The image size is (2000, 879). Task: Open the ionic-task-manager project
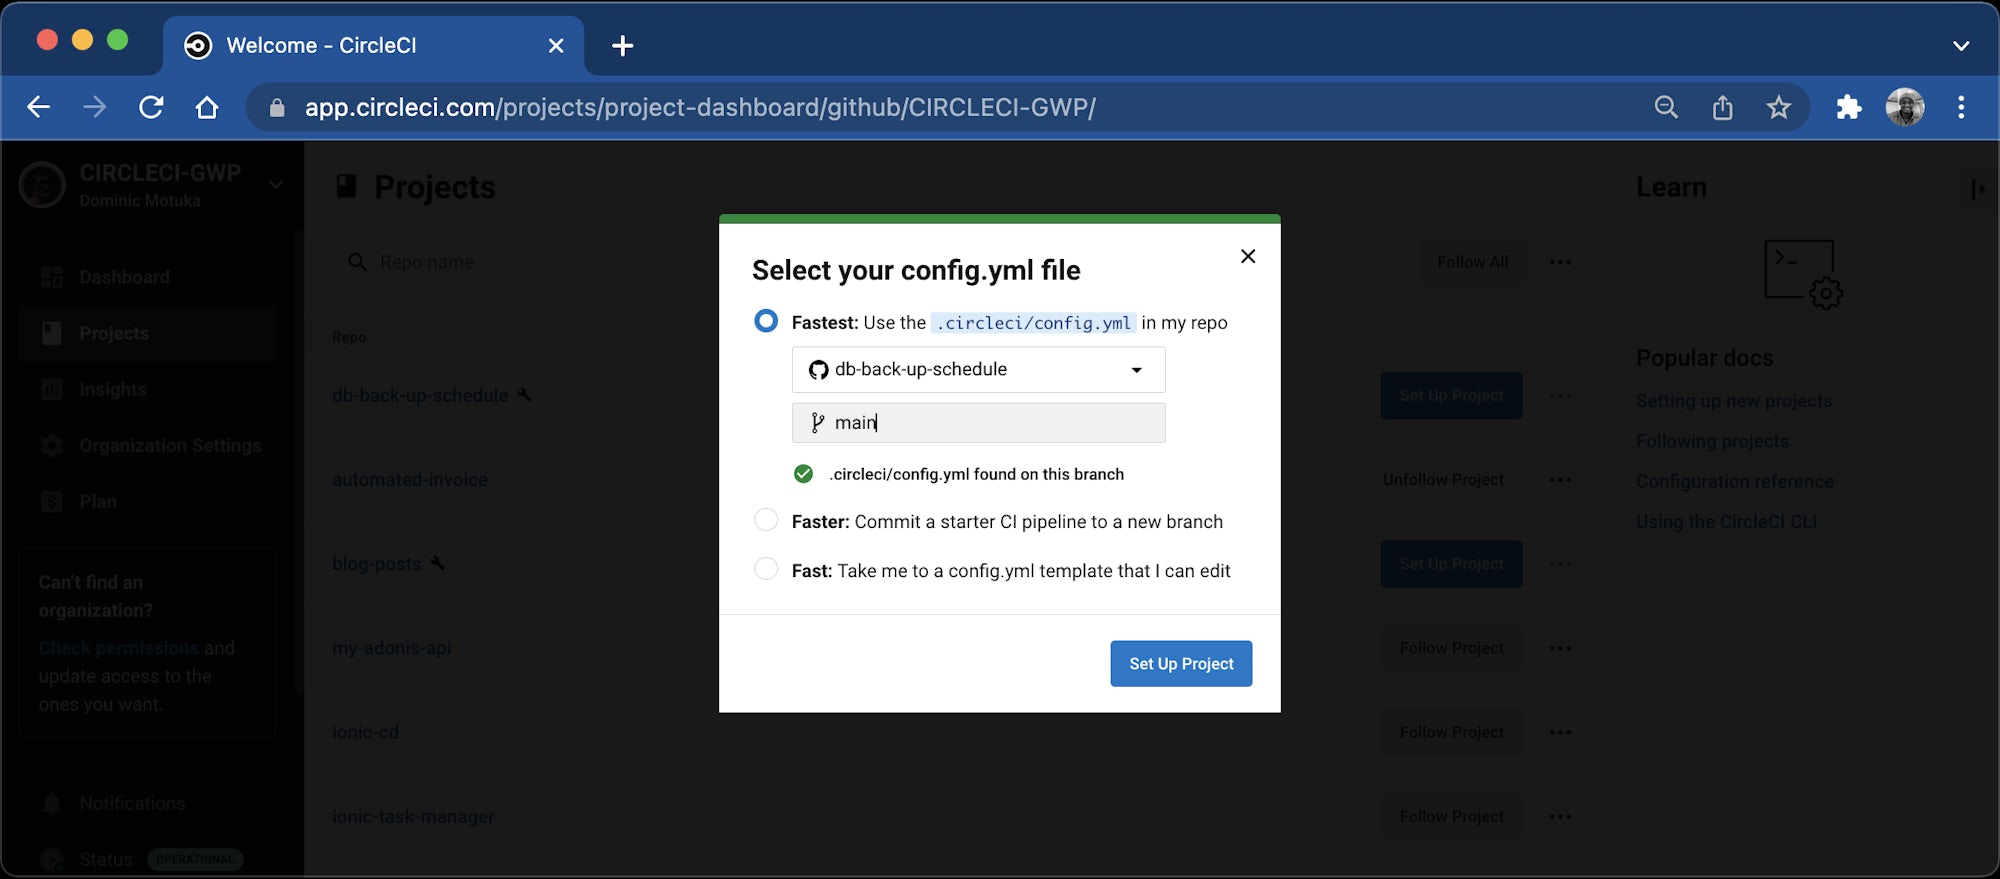click(x=413, y=816)
